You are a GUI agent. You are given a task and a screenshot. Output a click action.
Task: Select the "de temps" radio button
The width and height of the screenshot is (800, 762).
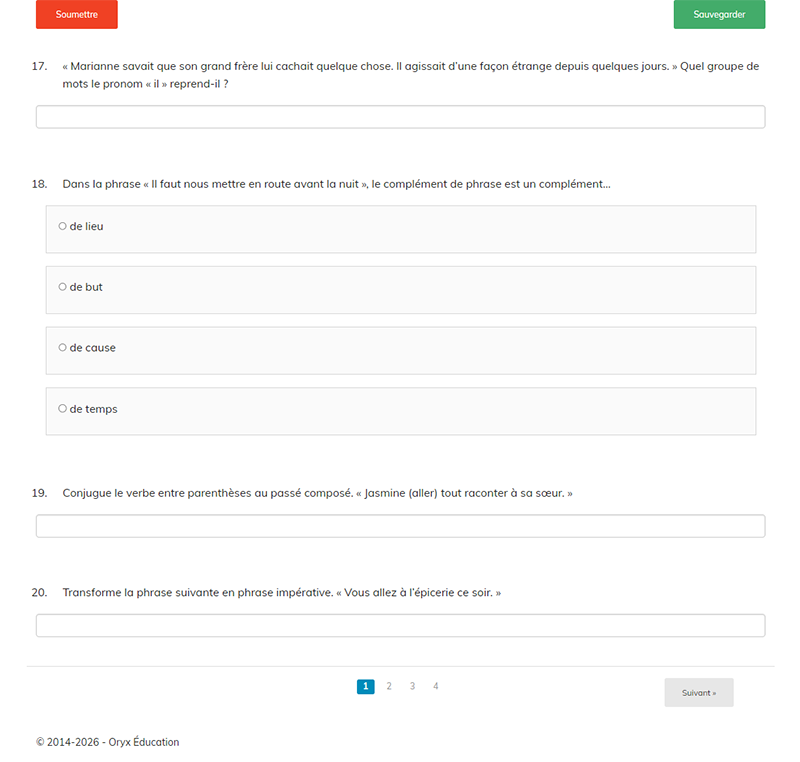(62, 409)
